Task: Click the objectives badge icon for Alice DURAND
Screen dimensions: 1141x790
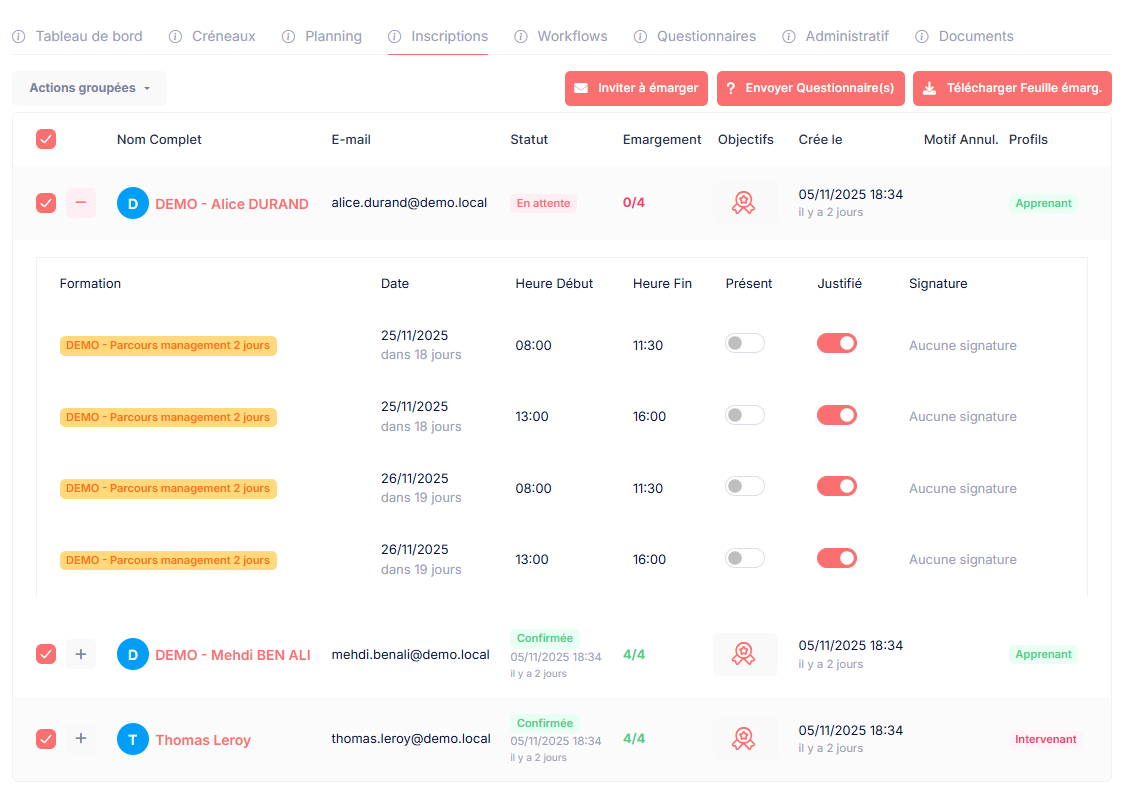Action: [743, 203]
